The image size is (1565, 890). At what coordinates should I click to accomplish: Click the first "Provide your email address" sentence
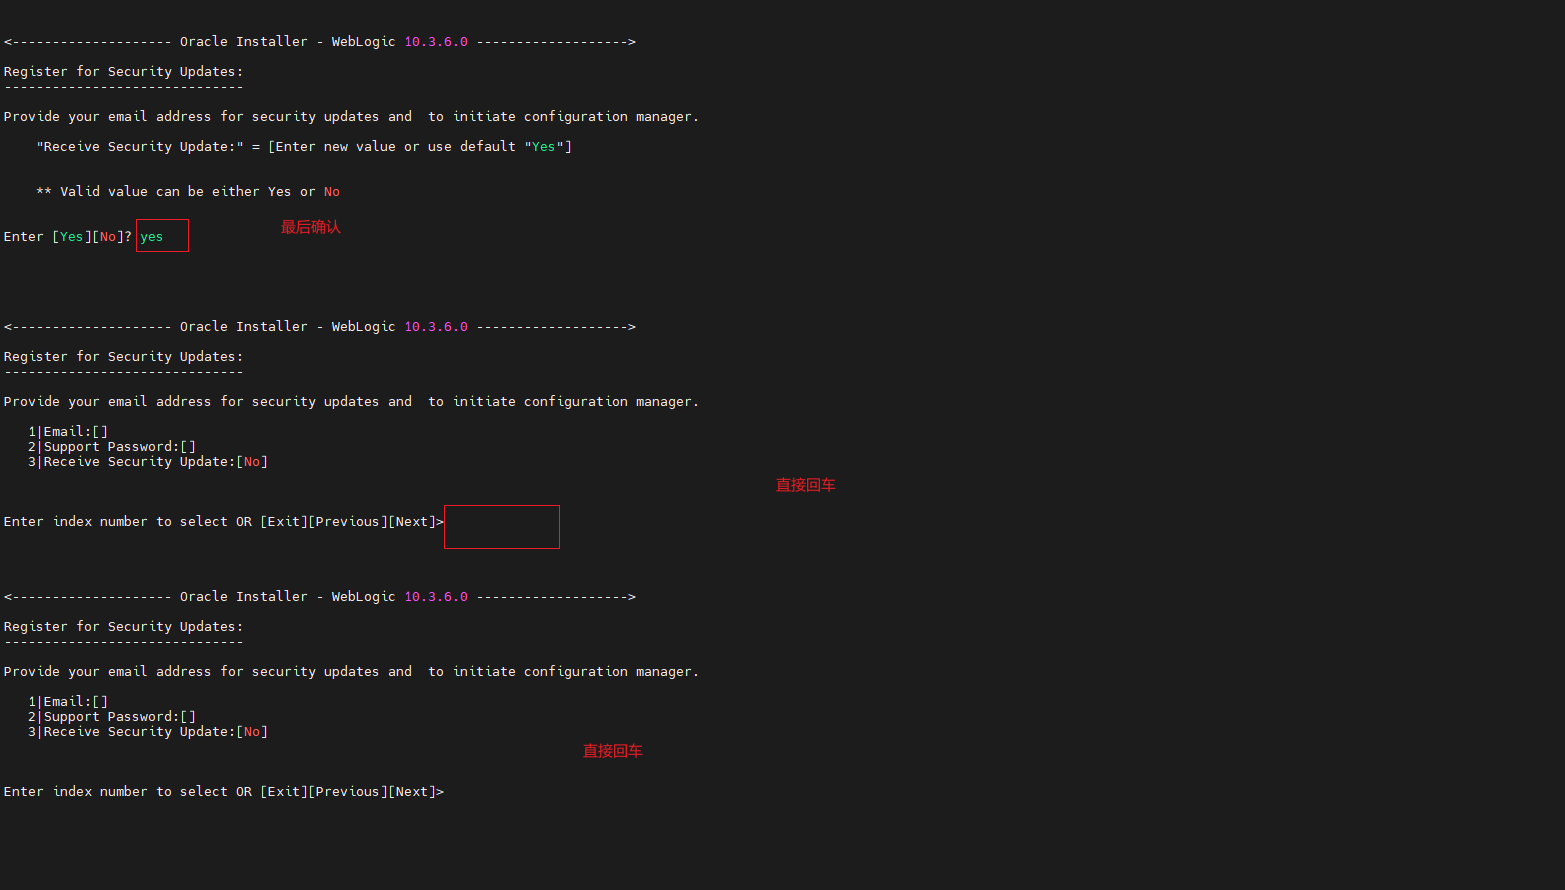[351, 117]
